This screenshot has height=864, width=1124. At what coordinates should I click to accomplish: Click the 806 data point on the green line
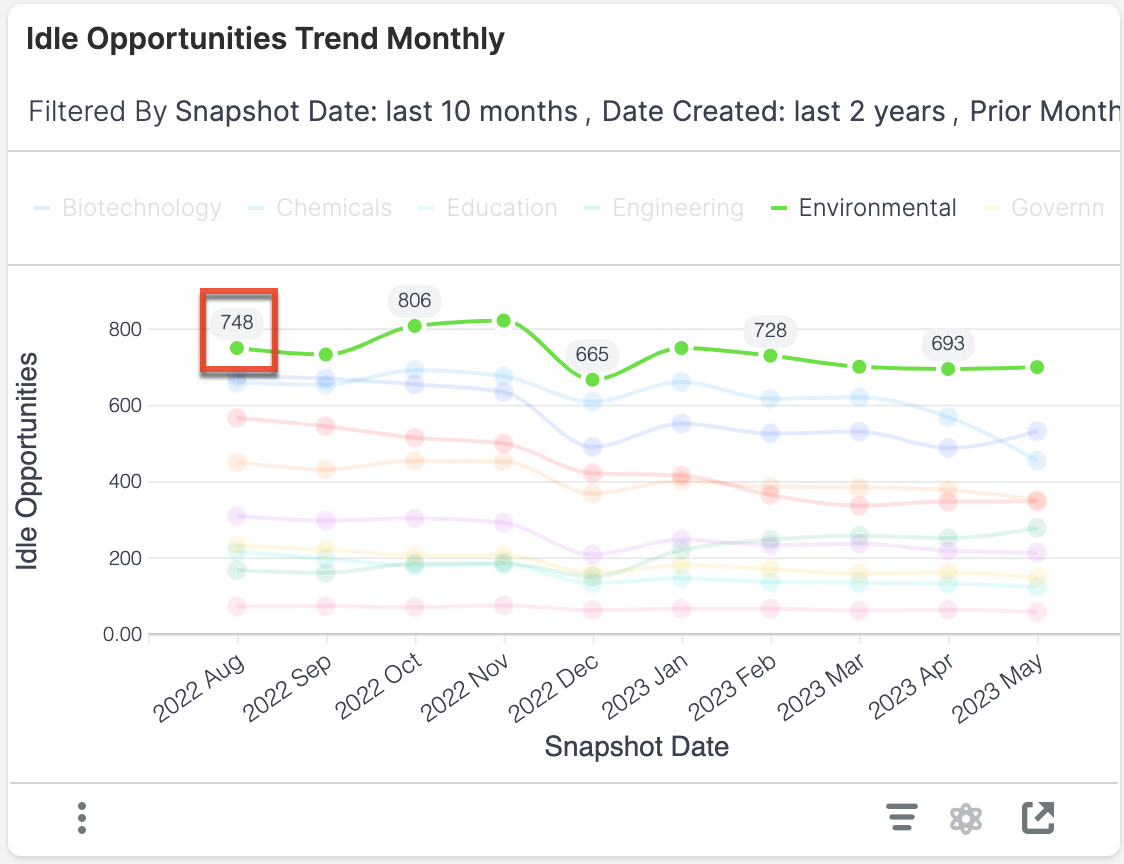(414, 325)
